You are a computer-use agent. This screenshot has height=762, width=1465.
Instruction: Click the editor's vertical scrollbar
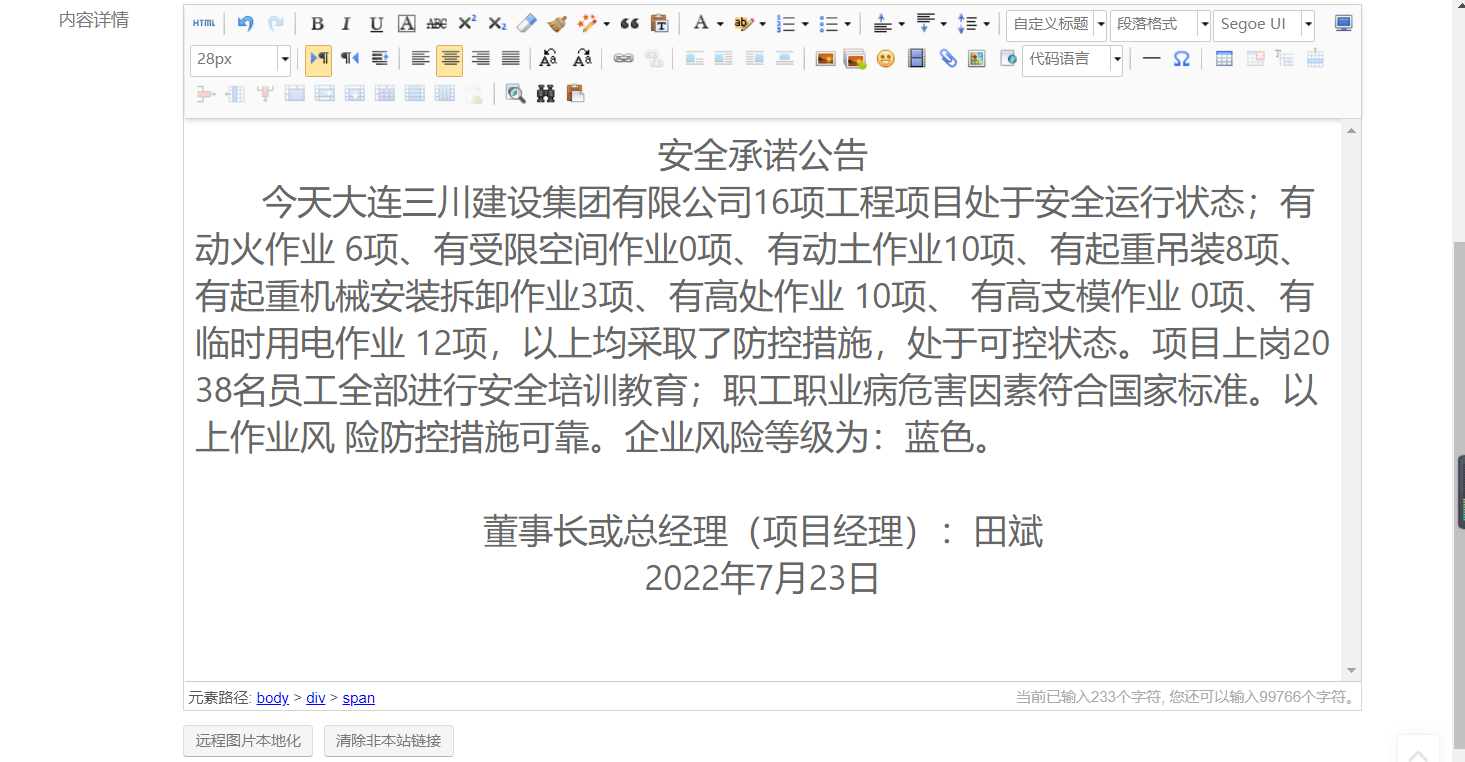pyautogui.click(x=1351, y=400)
